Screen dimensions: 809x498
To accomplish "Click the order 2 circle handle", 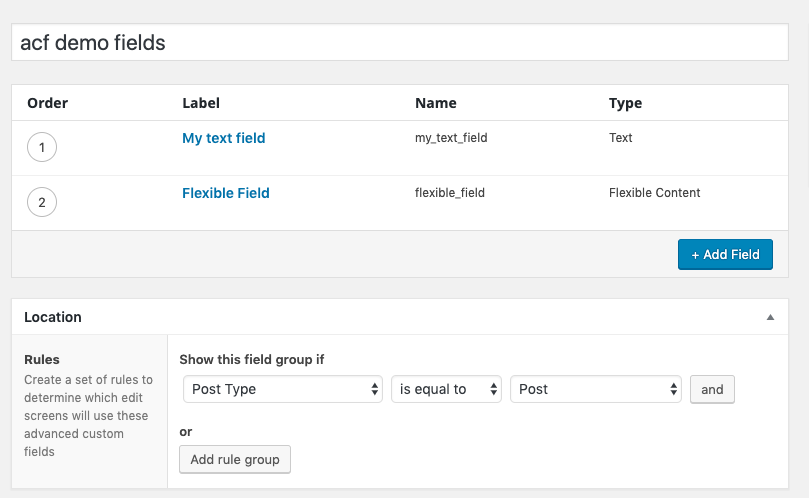I will click(41, 203).
